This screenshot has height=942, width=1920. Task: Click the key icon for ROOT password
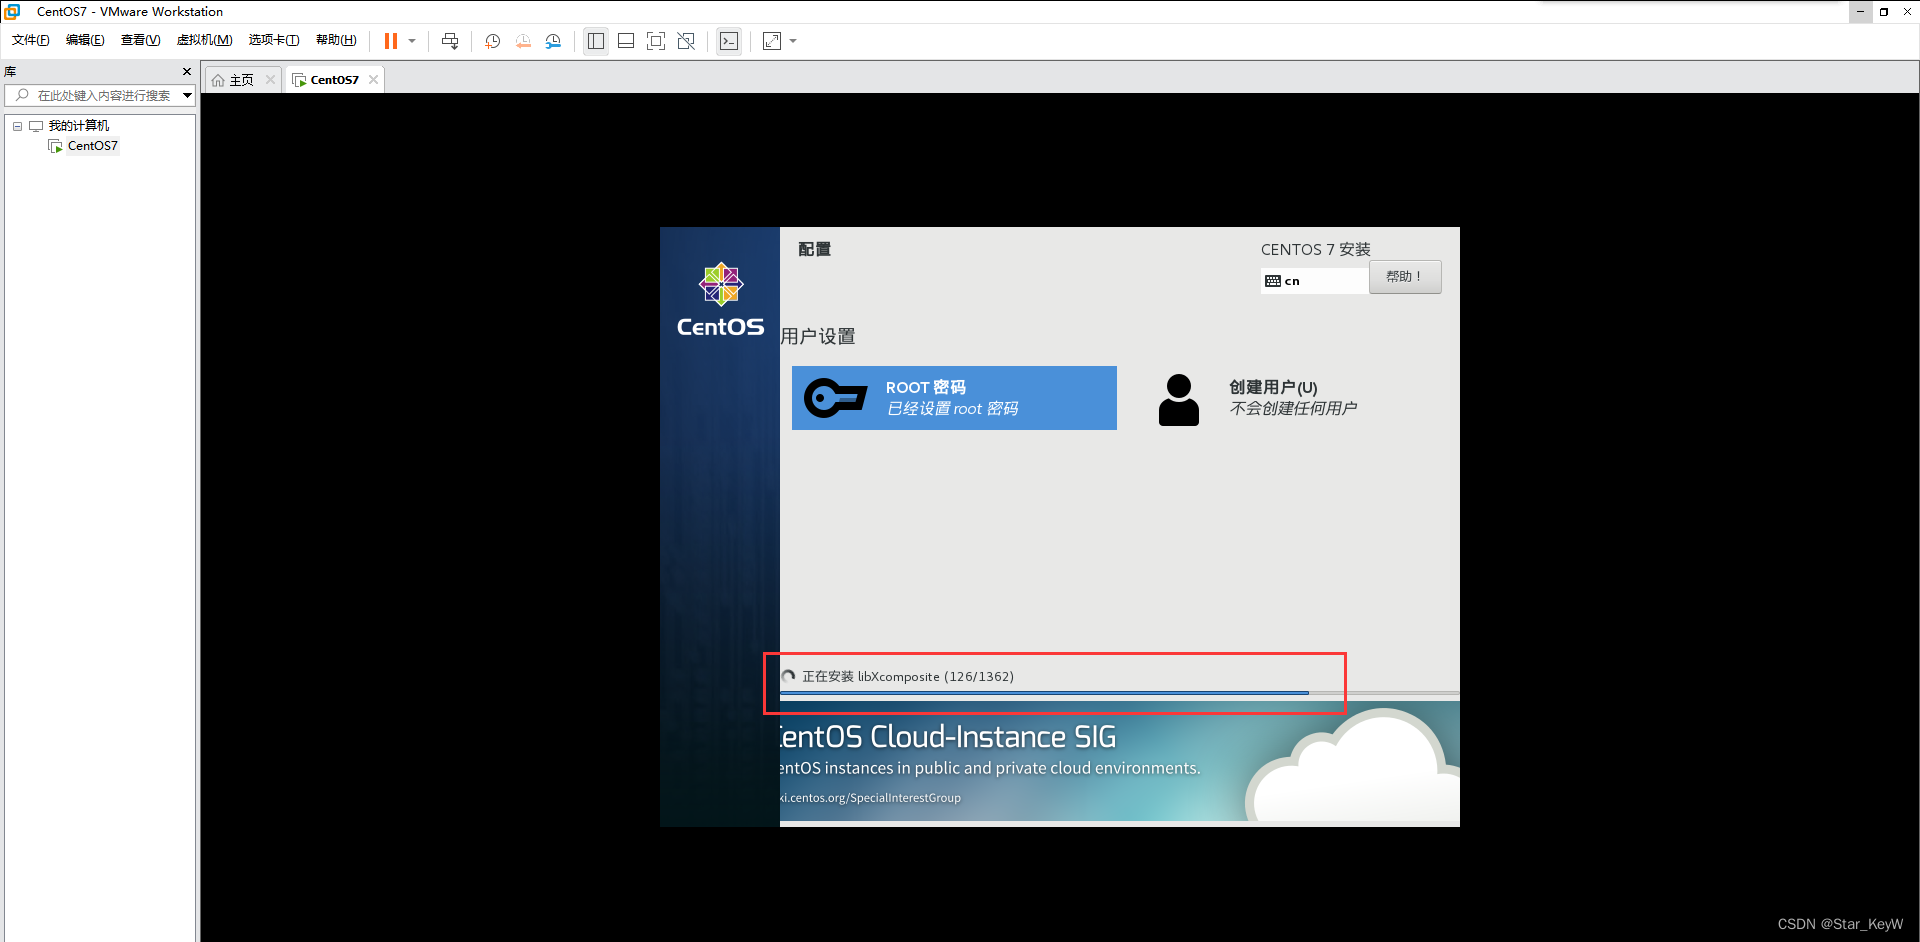pyautogui.click(x=835, y=398)
